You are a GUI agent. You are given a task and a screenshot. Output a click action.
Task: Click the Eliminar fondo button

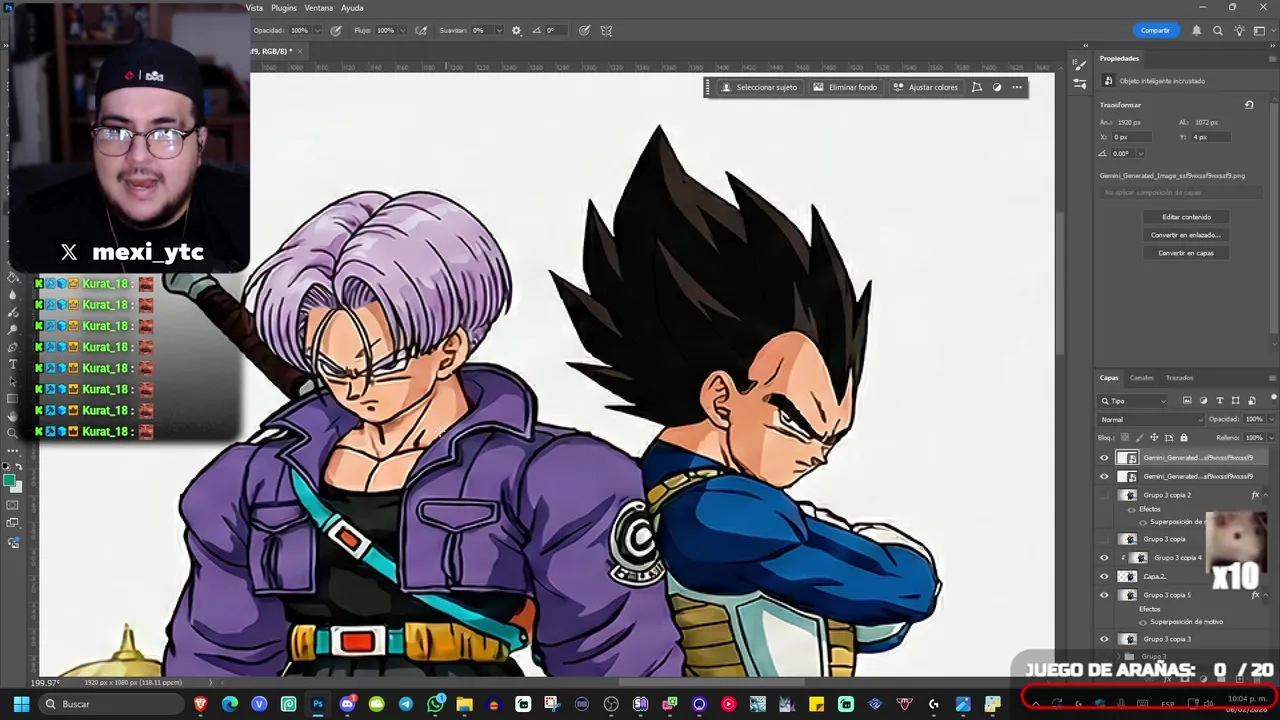click(845, 87)
